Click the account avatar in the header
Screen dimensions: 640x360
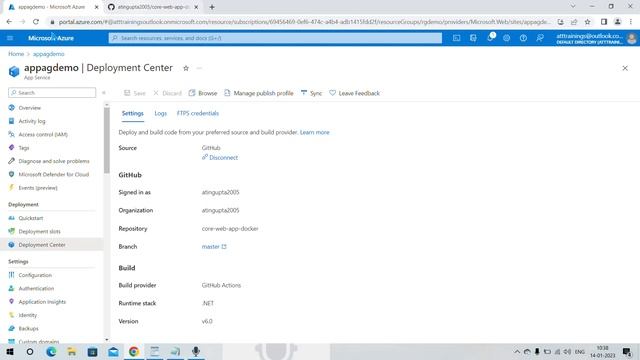coord(631,38)
